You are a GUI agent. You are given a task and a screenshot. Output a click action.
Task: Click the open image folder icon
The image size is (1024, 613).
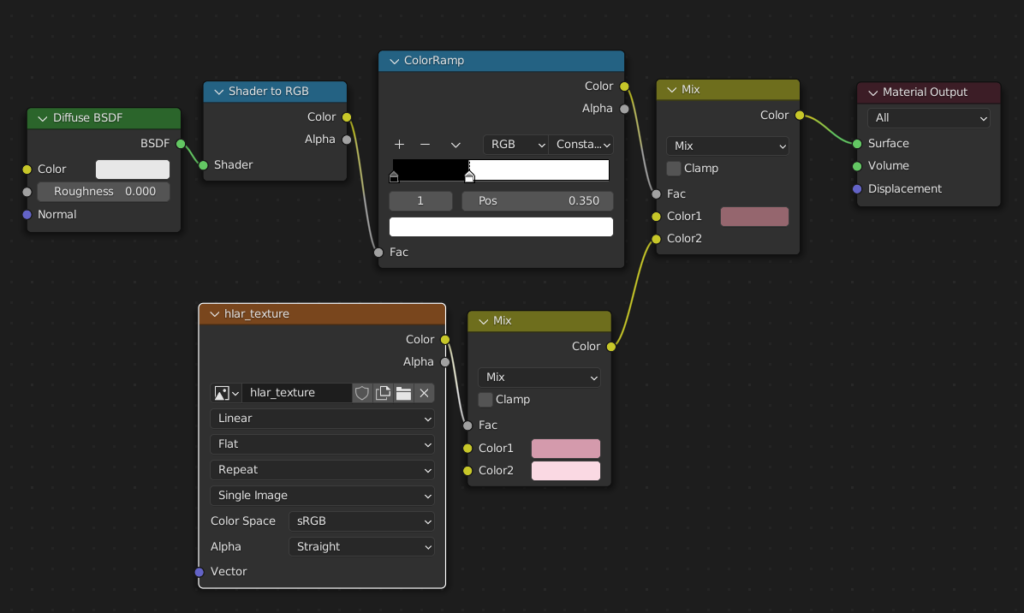point(403,393)
